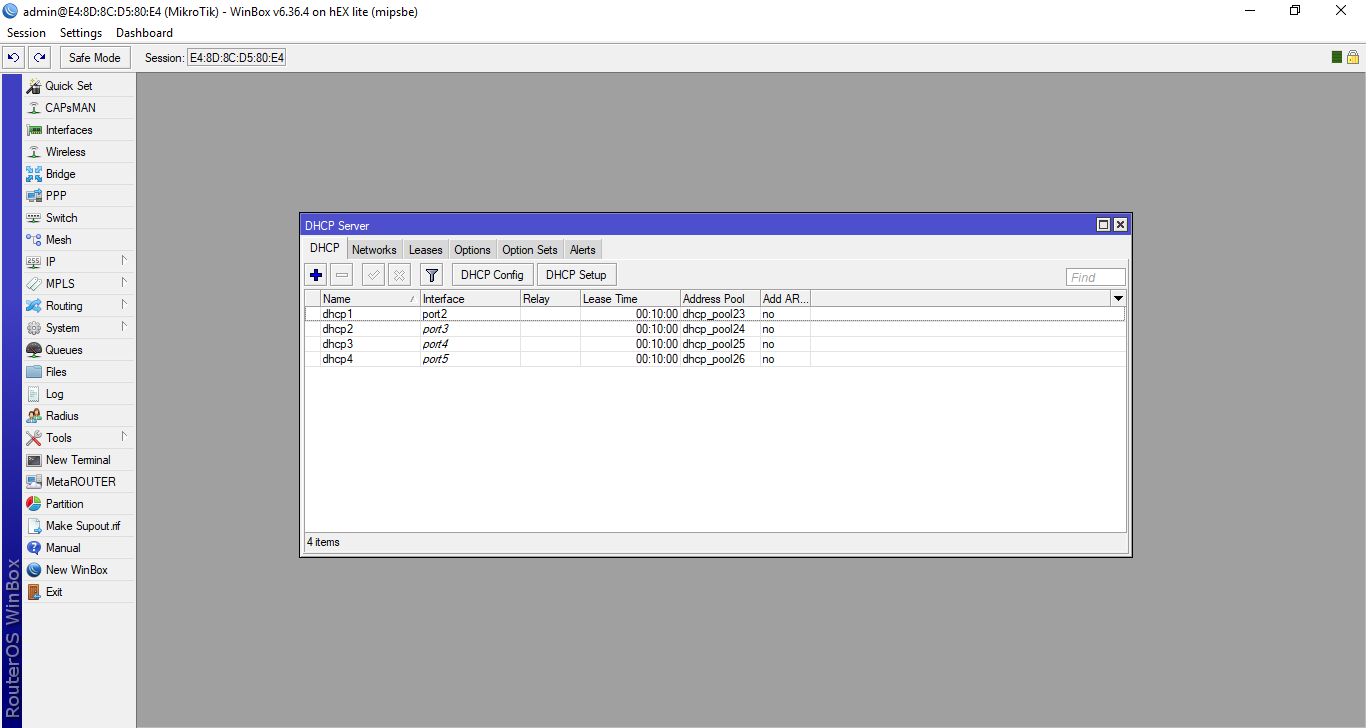The image size is (1366, 728).
Task: Close the DHCP Server window
Action: [x=1120, y=225]
